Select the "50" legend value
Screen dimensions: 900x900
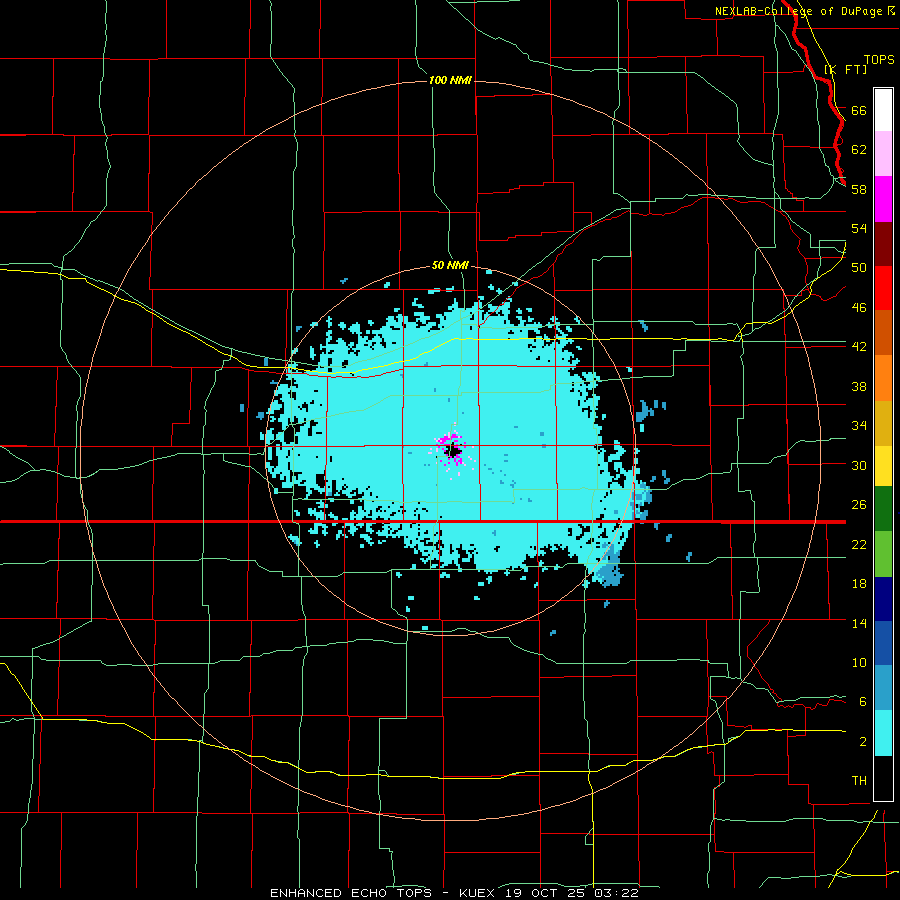coord(859,268)
